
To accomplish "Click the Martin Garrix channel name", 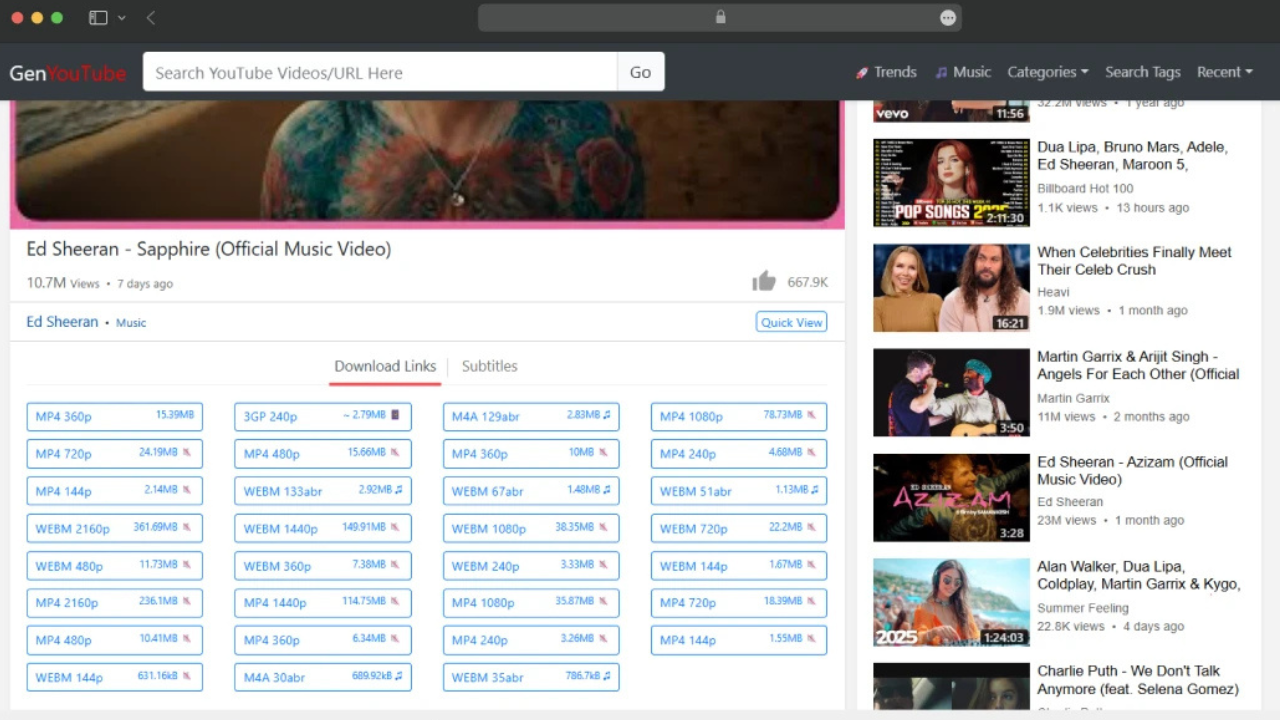I will (1073, 398).
